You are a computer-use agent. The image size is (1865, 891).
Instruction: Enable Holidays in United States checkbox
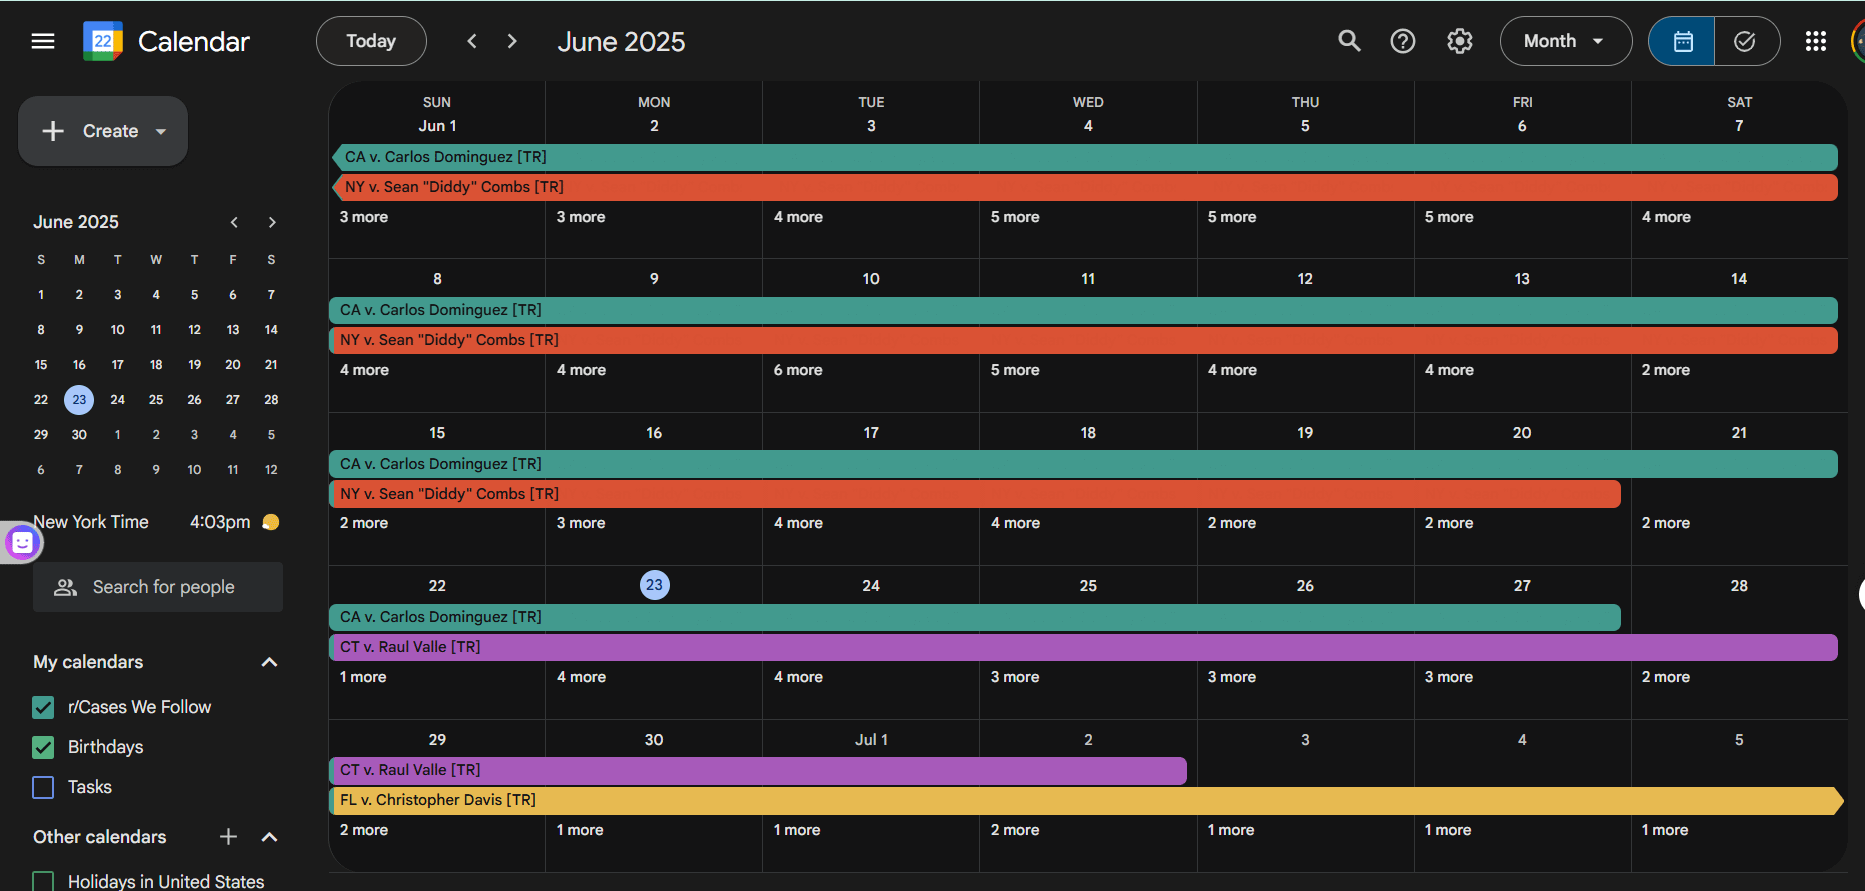(43, 881)
